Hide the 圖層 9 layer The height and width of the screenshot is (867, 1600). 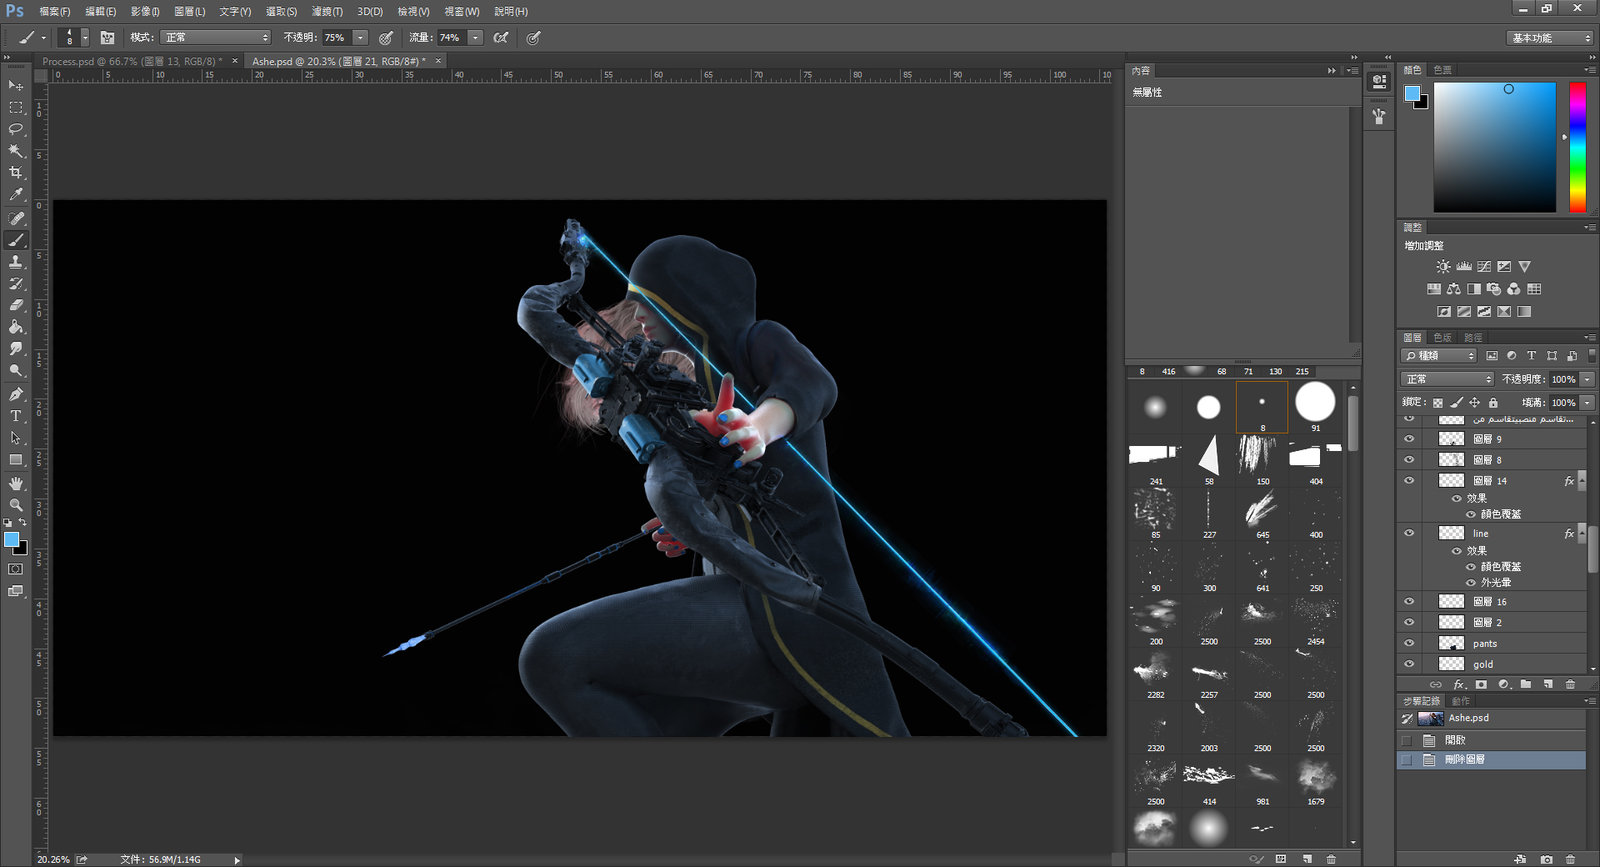pos(1409,439)
